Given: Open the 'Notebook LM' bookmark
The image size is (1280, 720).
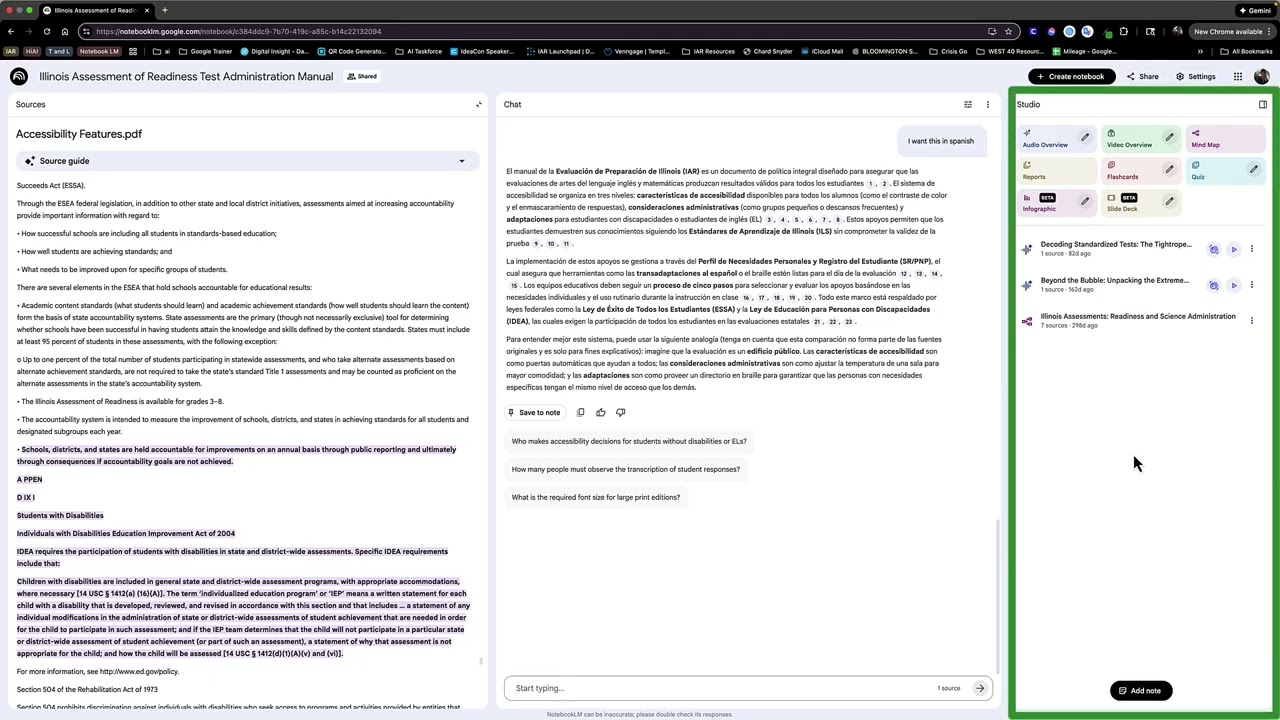Looking at the screenshot, I should [x=100, y=51].
